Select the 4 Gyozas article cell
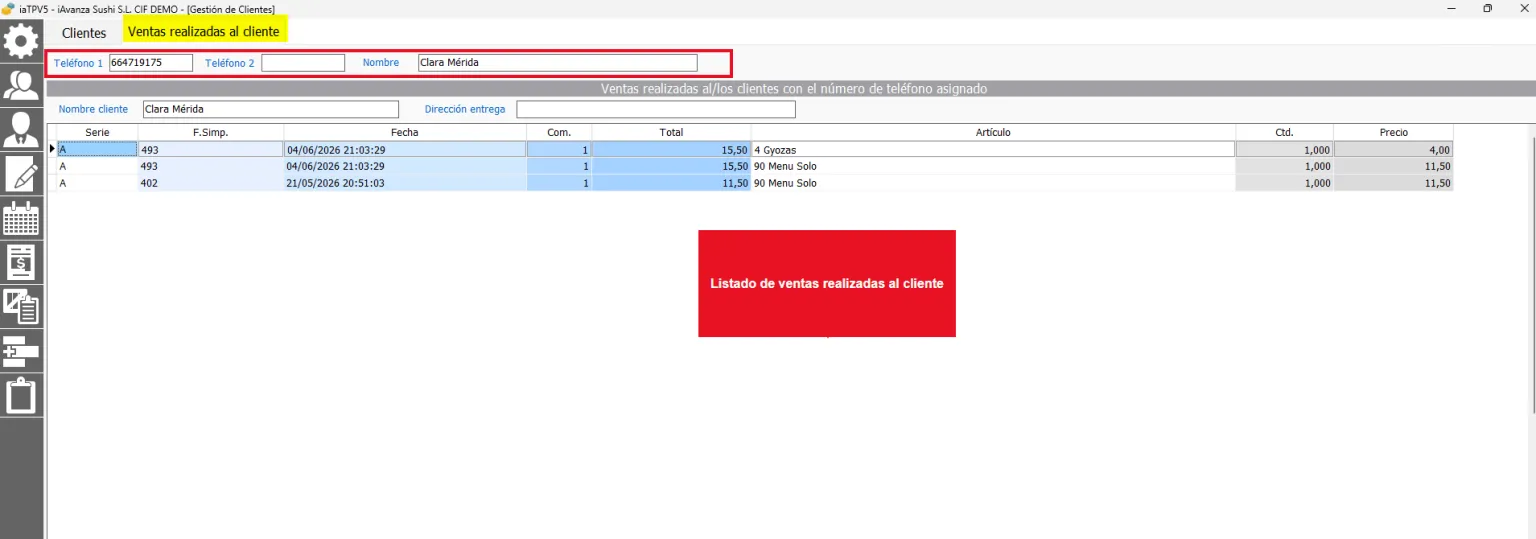Viewport: 1536px width, 539px height. pyautogui.click(x=993, y=149)
